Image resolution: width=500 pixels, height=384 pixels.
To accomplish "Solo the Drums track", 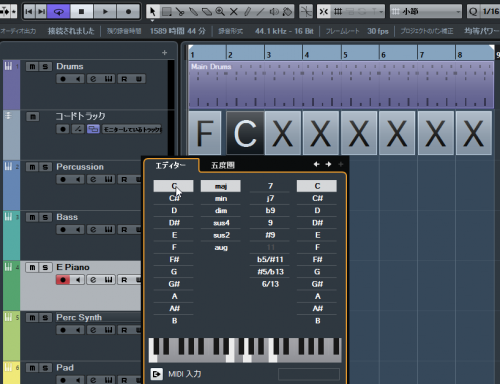I will click(x=45, y=67).
